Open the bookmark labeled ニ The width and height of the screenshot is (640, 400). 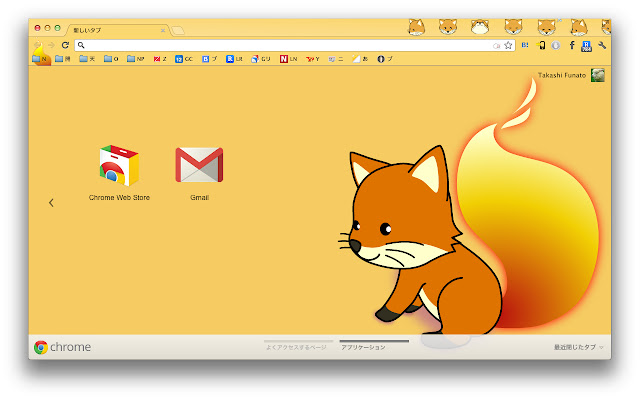(x=336, y=59)
